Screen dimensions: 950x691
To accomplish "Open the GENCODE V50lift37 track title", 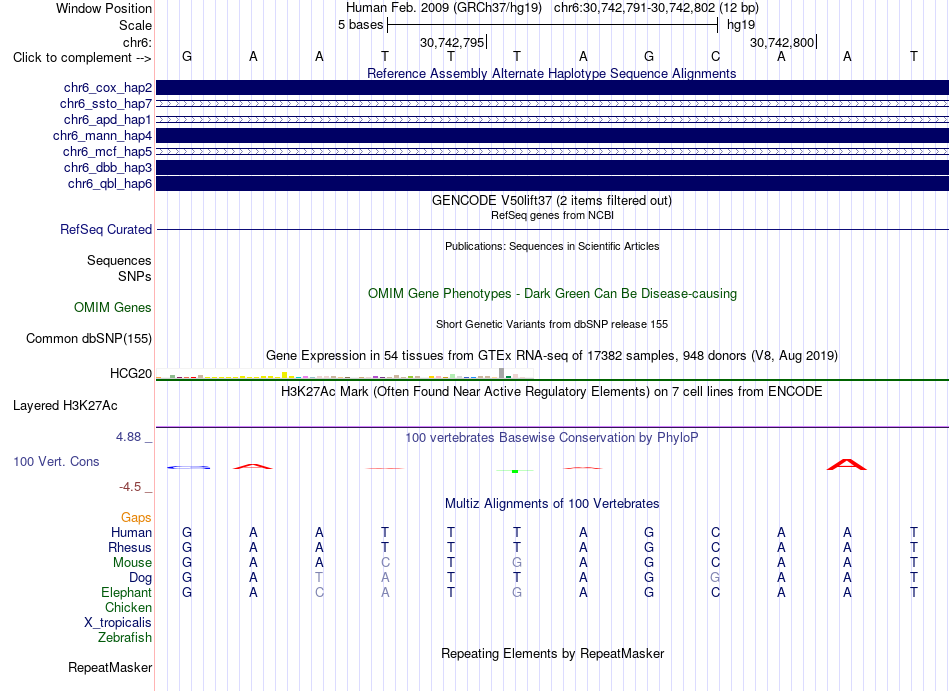I will [x=551, y=200].
